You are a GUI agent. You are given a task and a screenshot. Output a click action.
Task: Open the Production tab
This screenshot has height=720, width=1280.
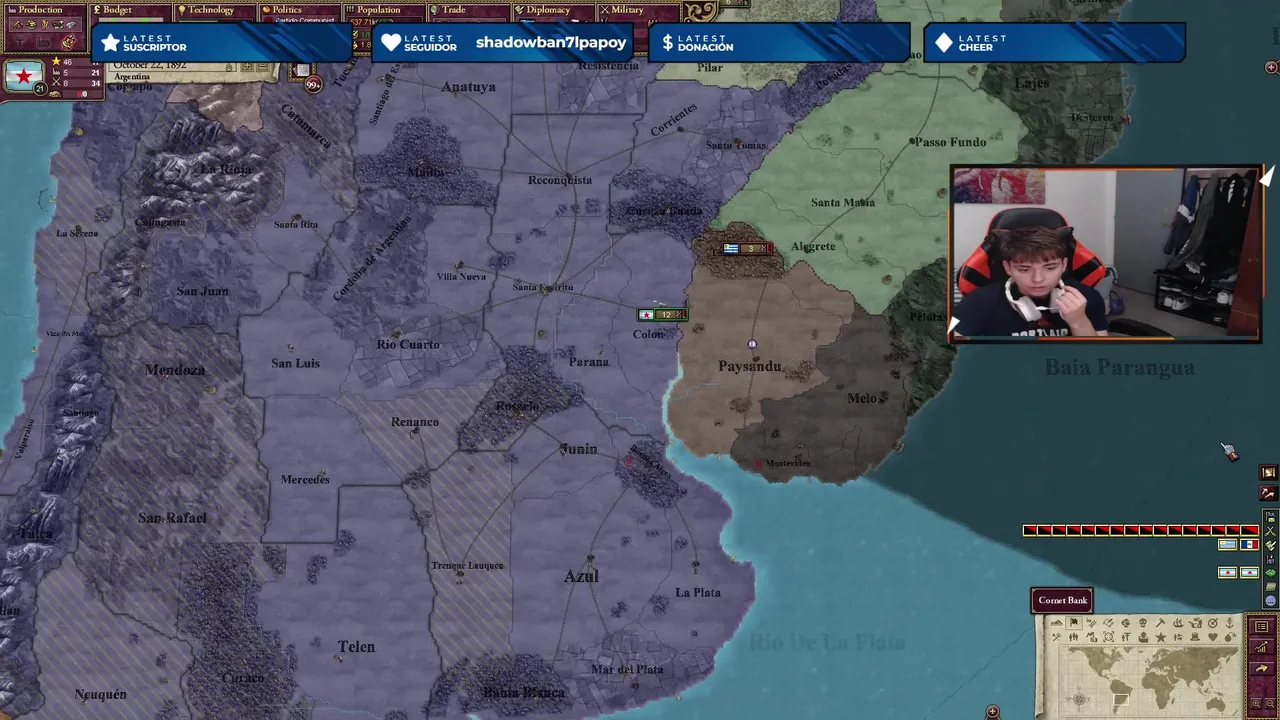(x=40, y=10)
